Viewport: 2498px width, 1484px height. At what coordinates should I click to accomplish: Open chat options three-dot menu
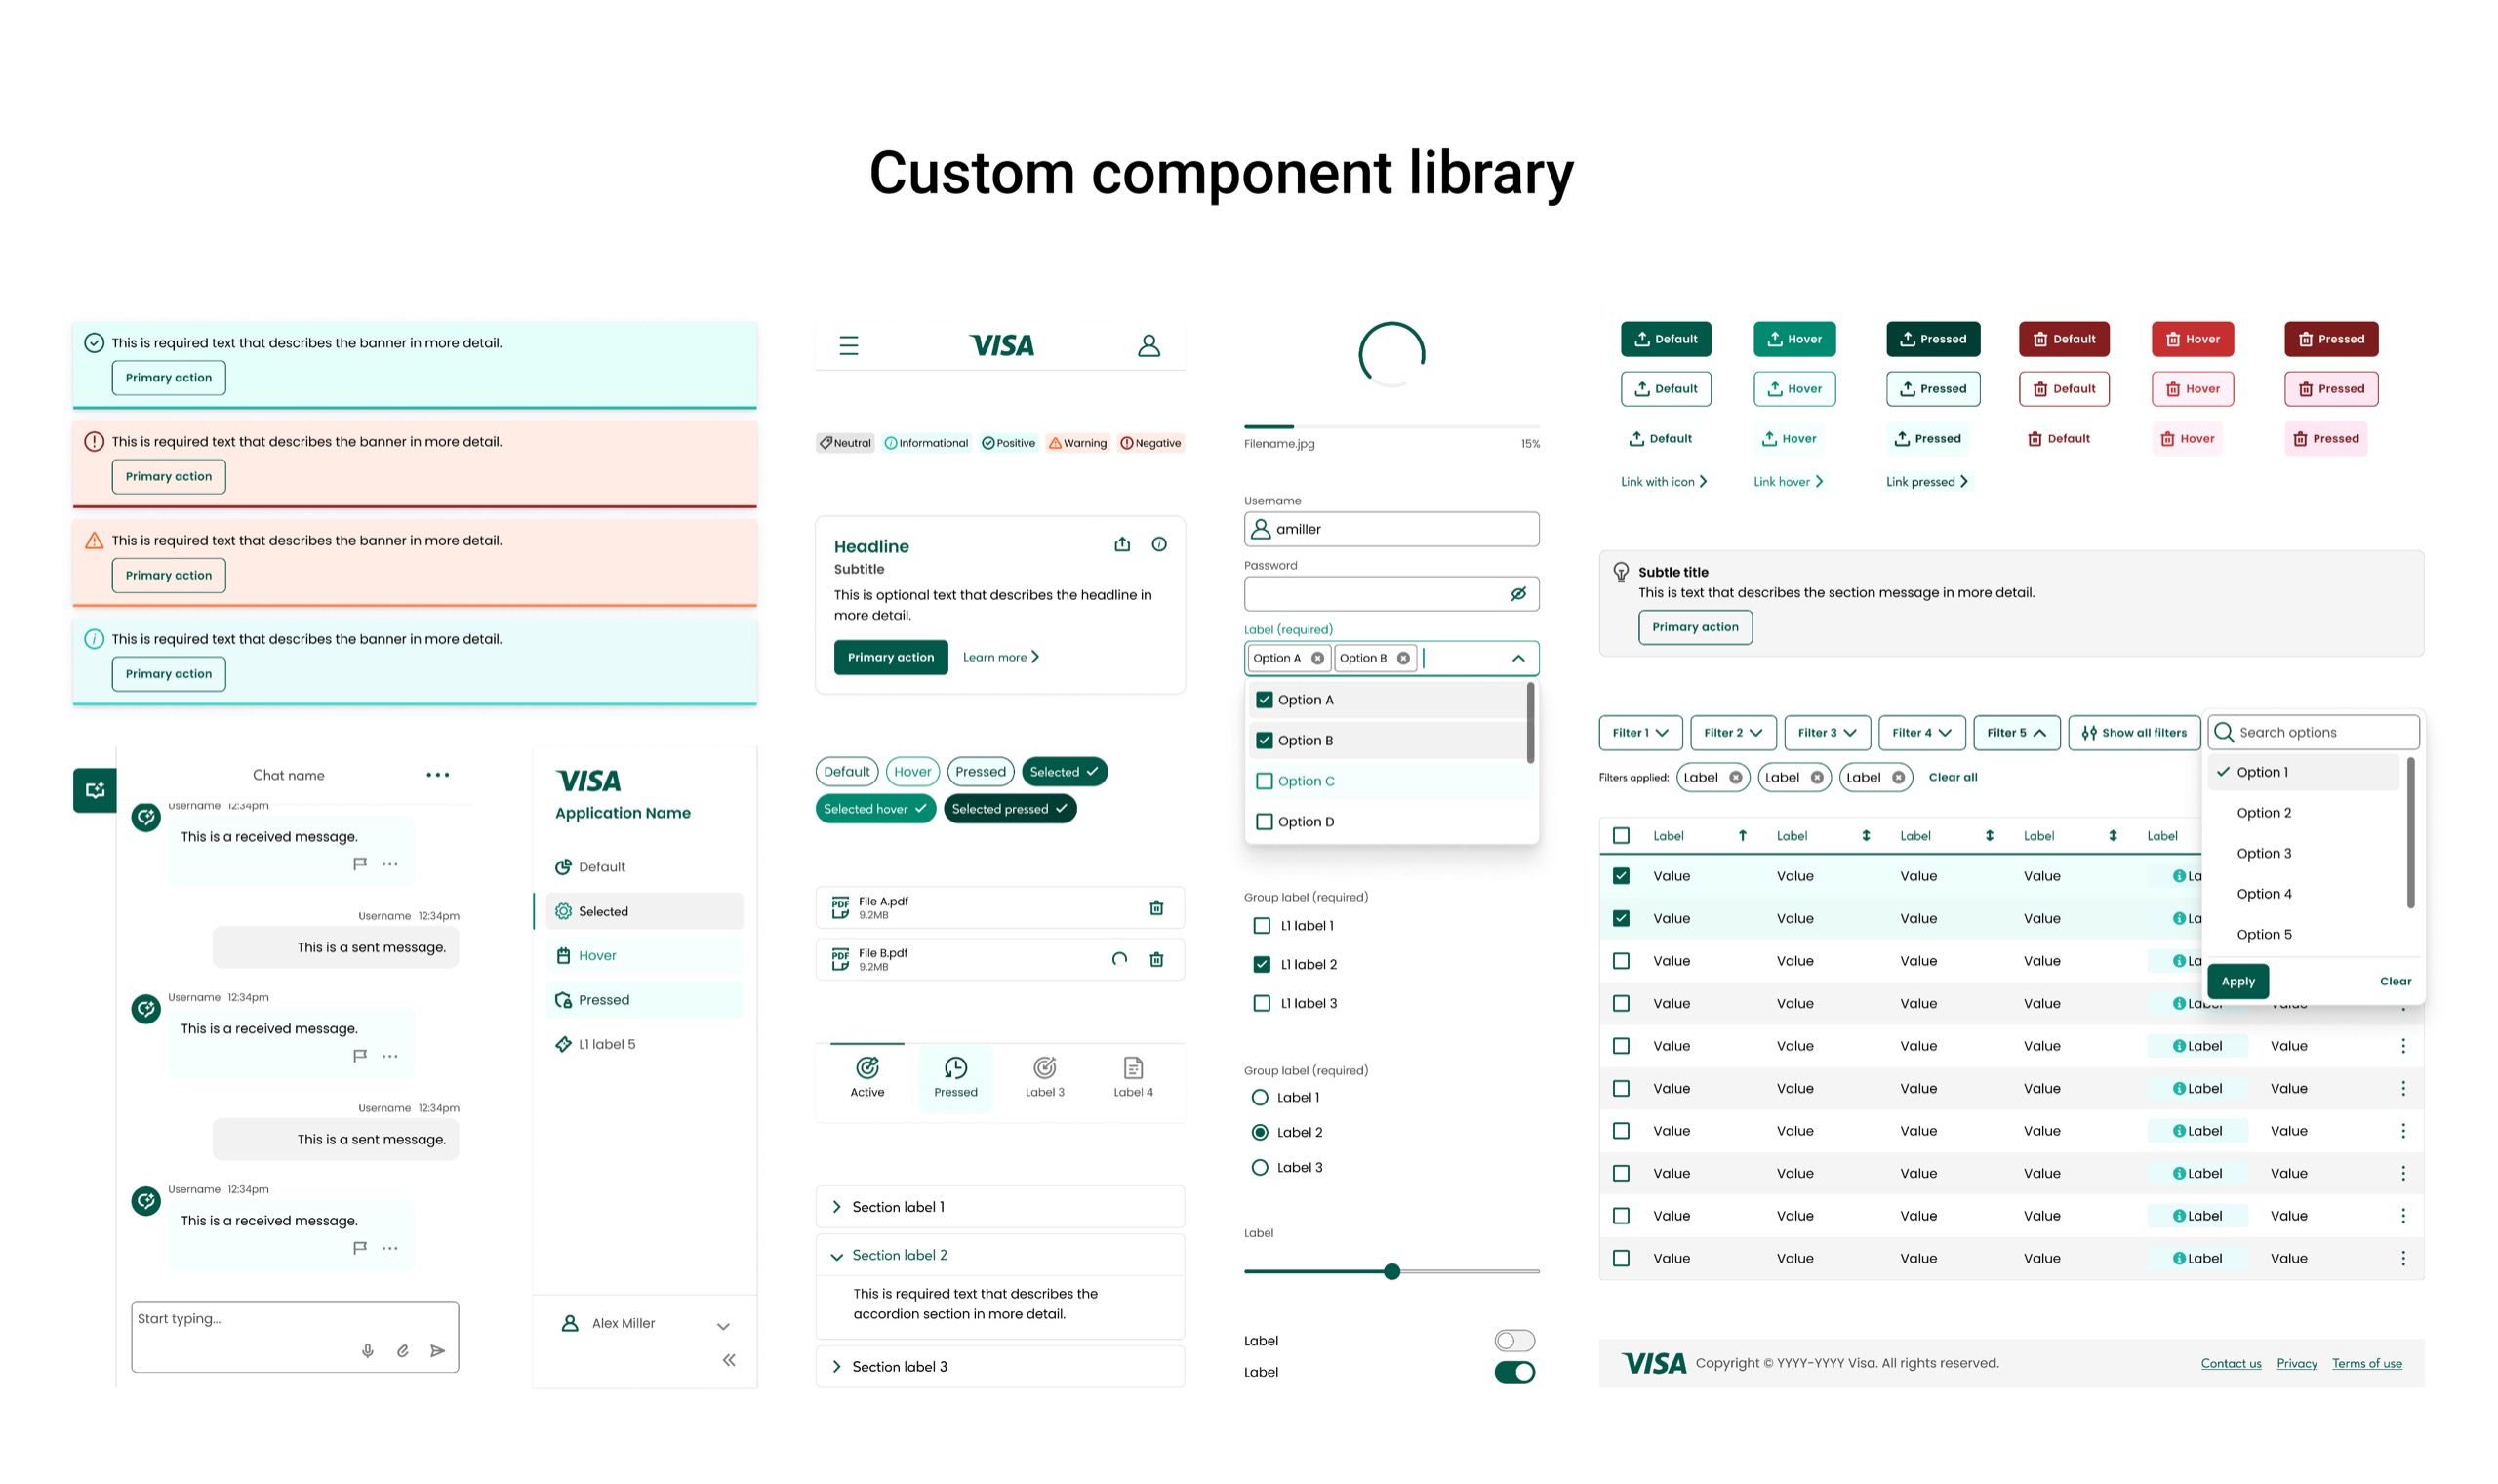[x=438, y=775]
